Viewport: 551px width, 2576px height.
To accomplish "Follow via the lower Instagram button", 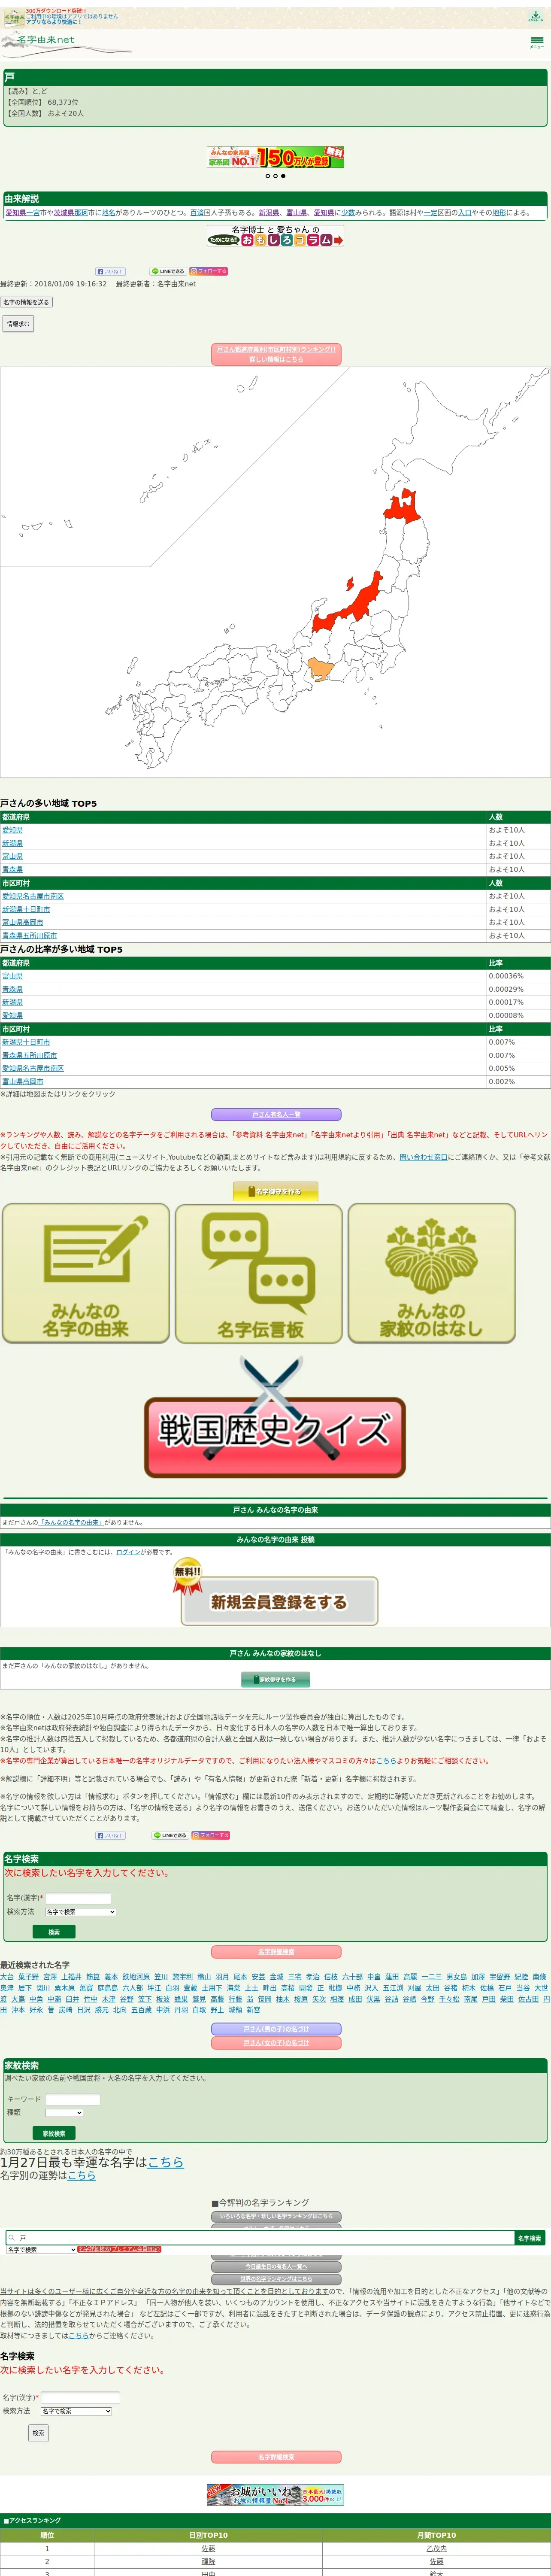I will 210,1835.
